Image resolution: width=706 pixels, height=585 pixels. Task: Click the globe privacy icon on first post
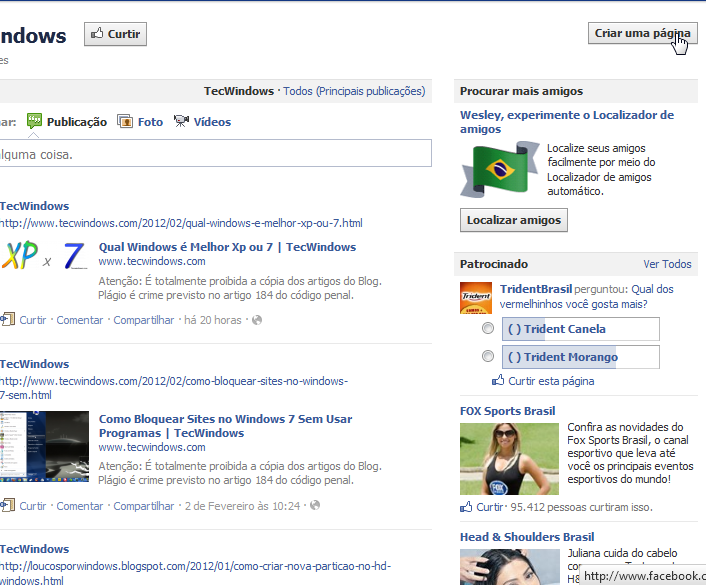coord(257,320)
